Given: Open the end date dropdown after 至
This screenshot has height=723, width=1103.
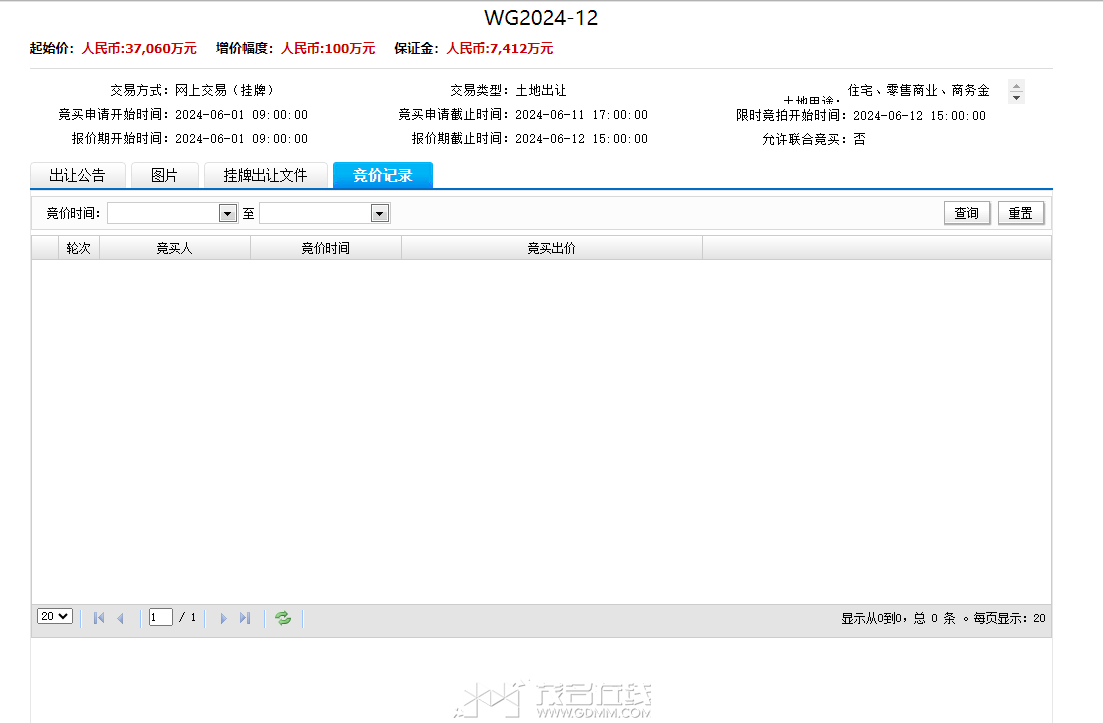Looking at the screenshot, I should [x=380, y=213].
